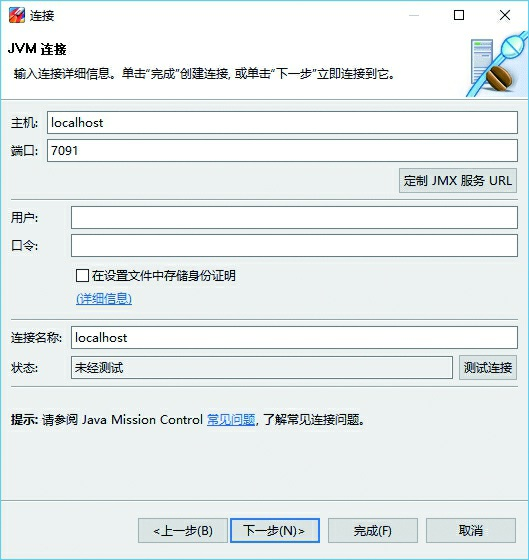The image size is (529, 560).
Task: Select the 连接名称 connection name field
Action: click(294, 337)
